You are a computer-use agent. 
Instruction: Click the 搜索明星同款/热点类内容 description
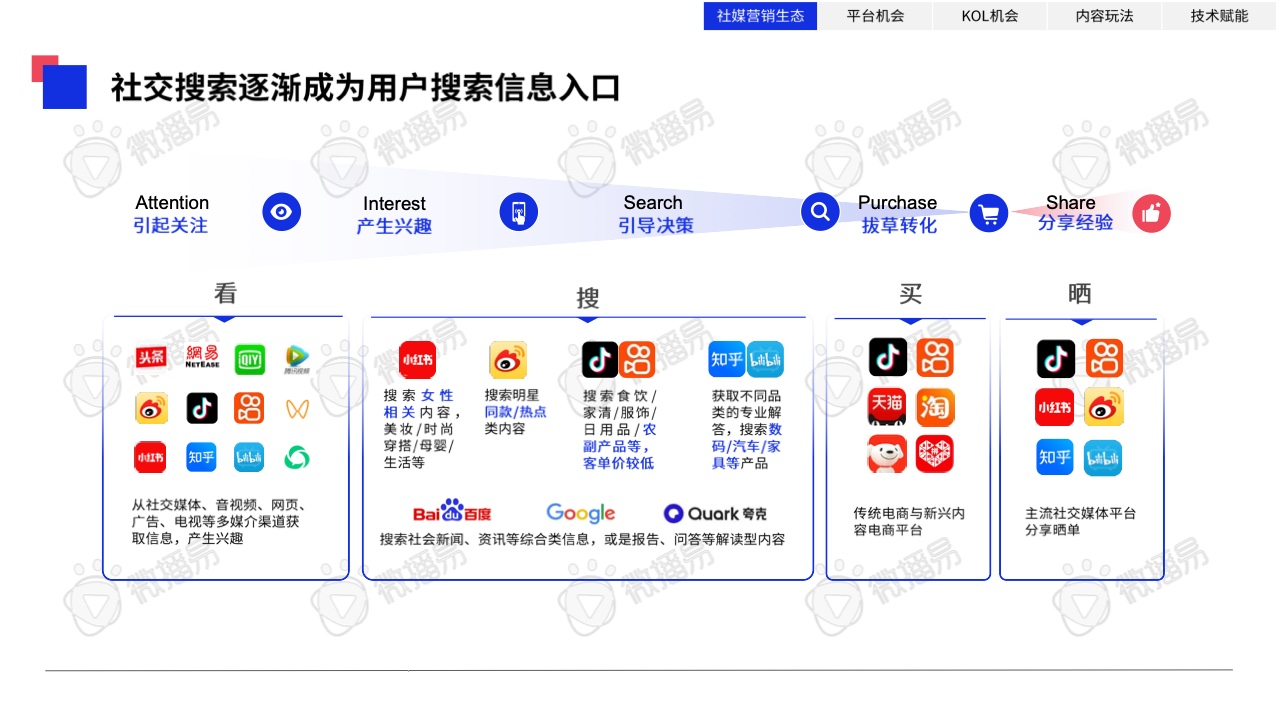pos(516,412)
